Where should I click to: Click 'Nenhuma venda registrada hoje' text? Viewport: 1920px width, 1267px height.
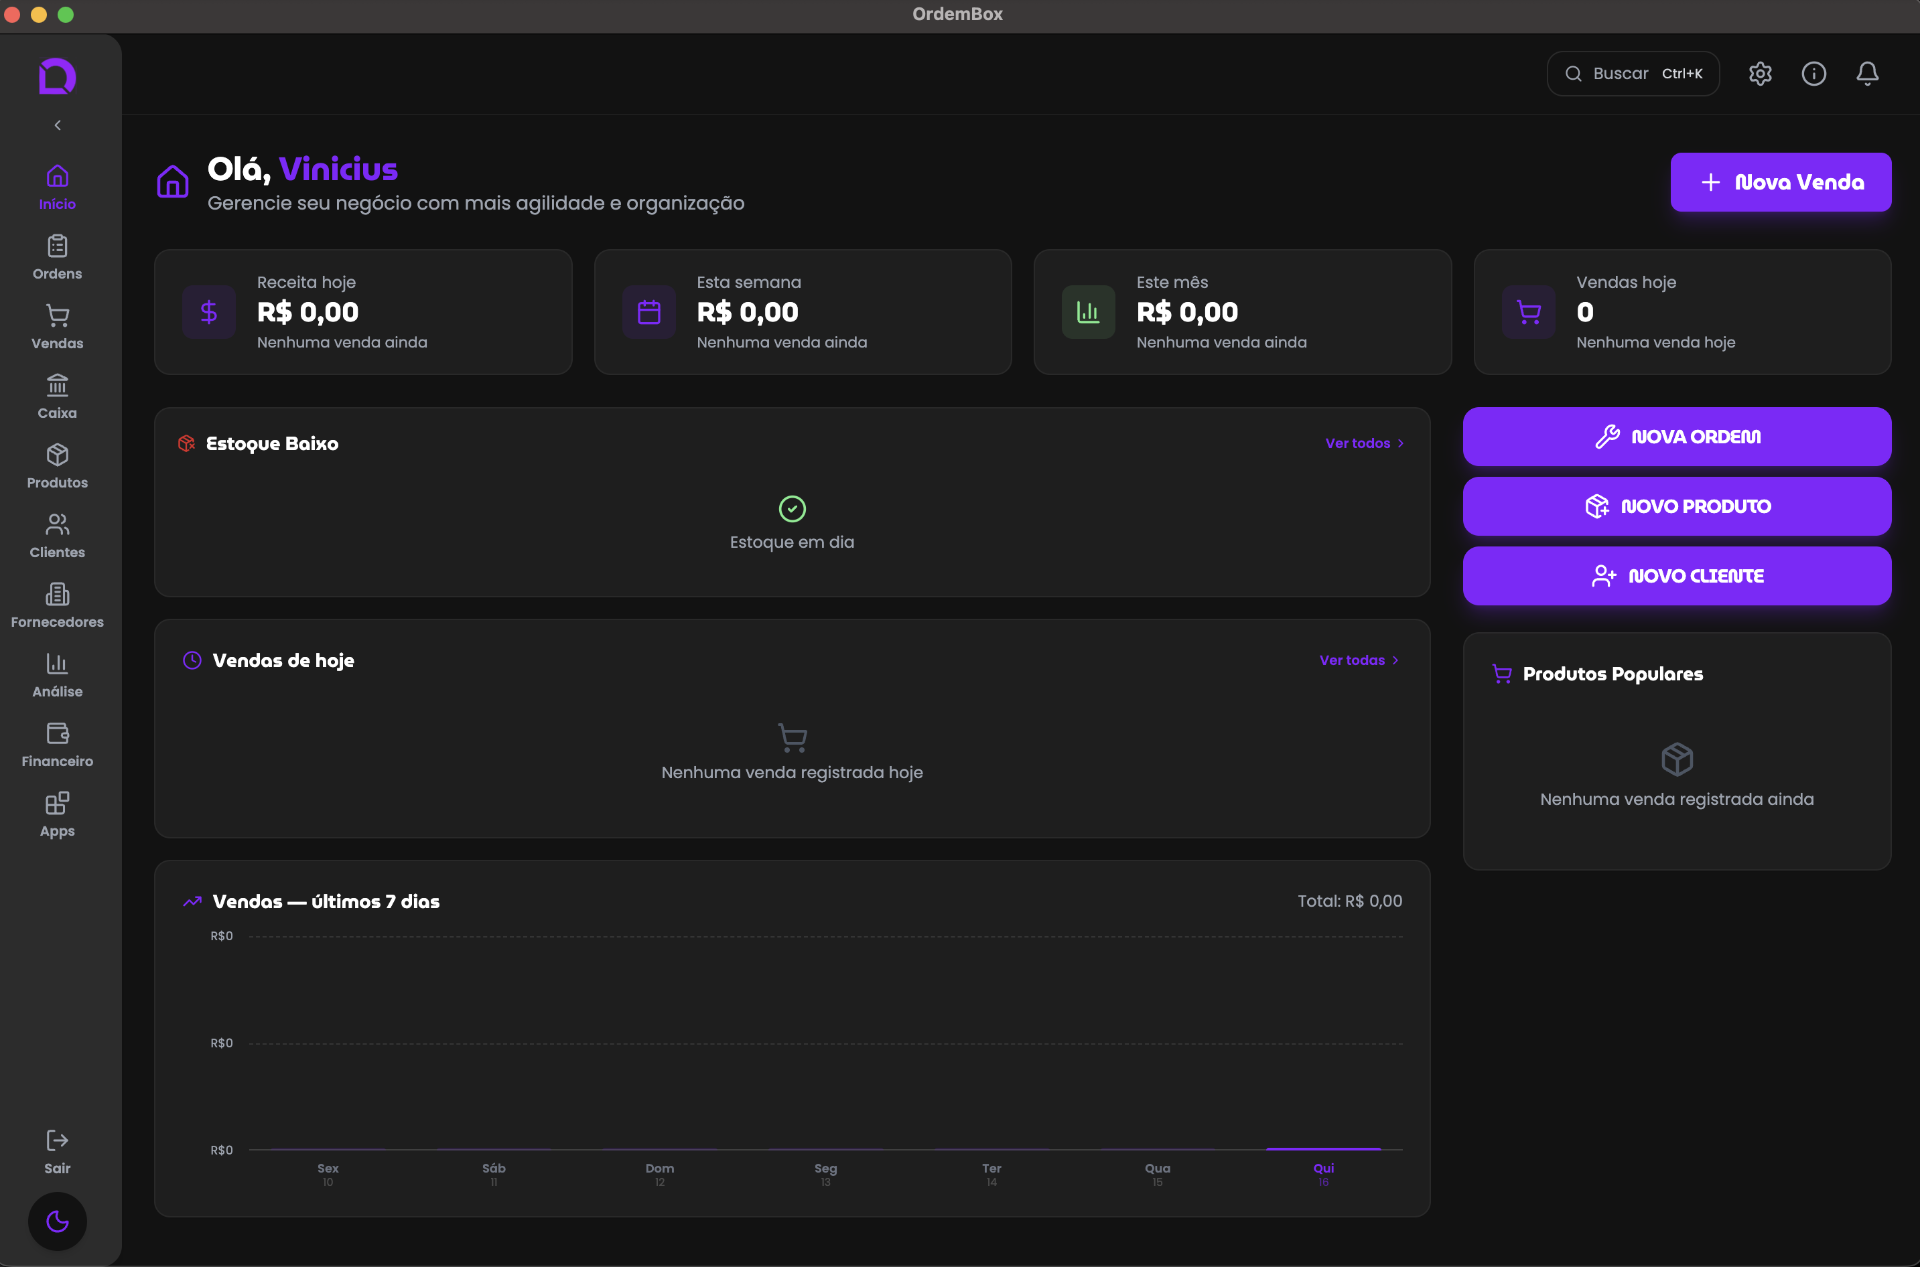click(x=792, y=772)
